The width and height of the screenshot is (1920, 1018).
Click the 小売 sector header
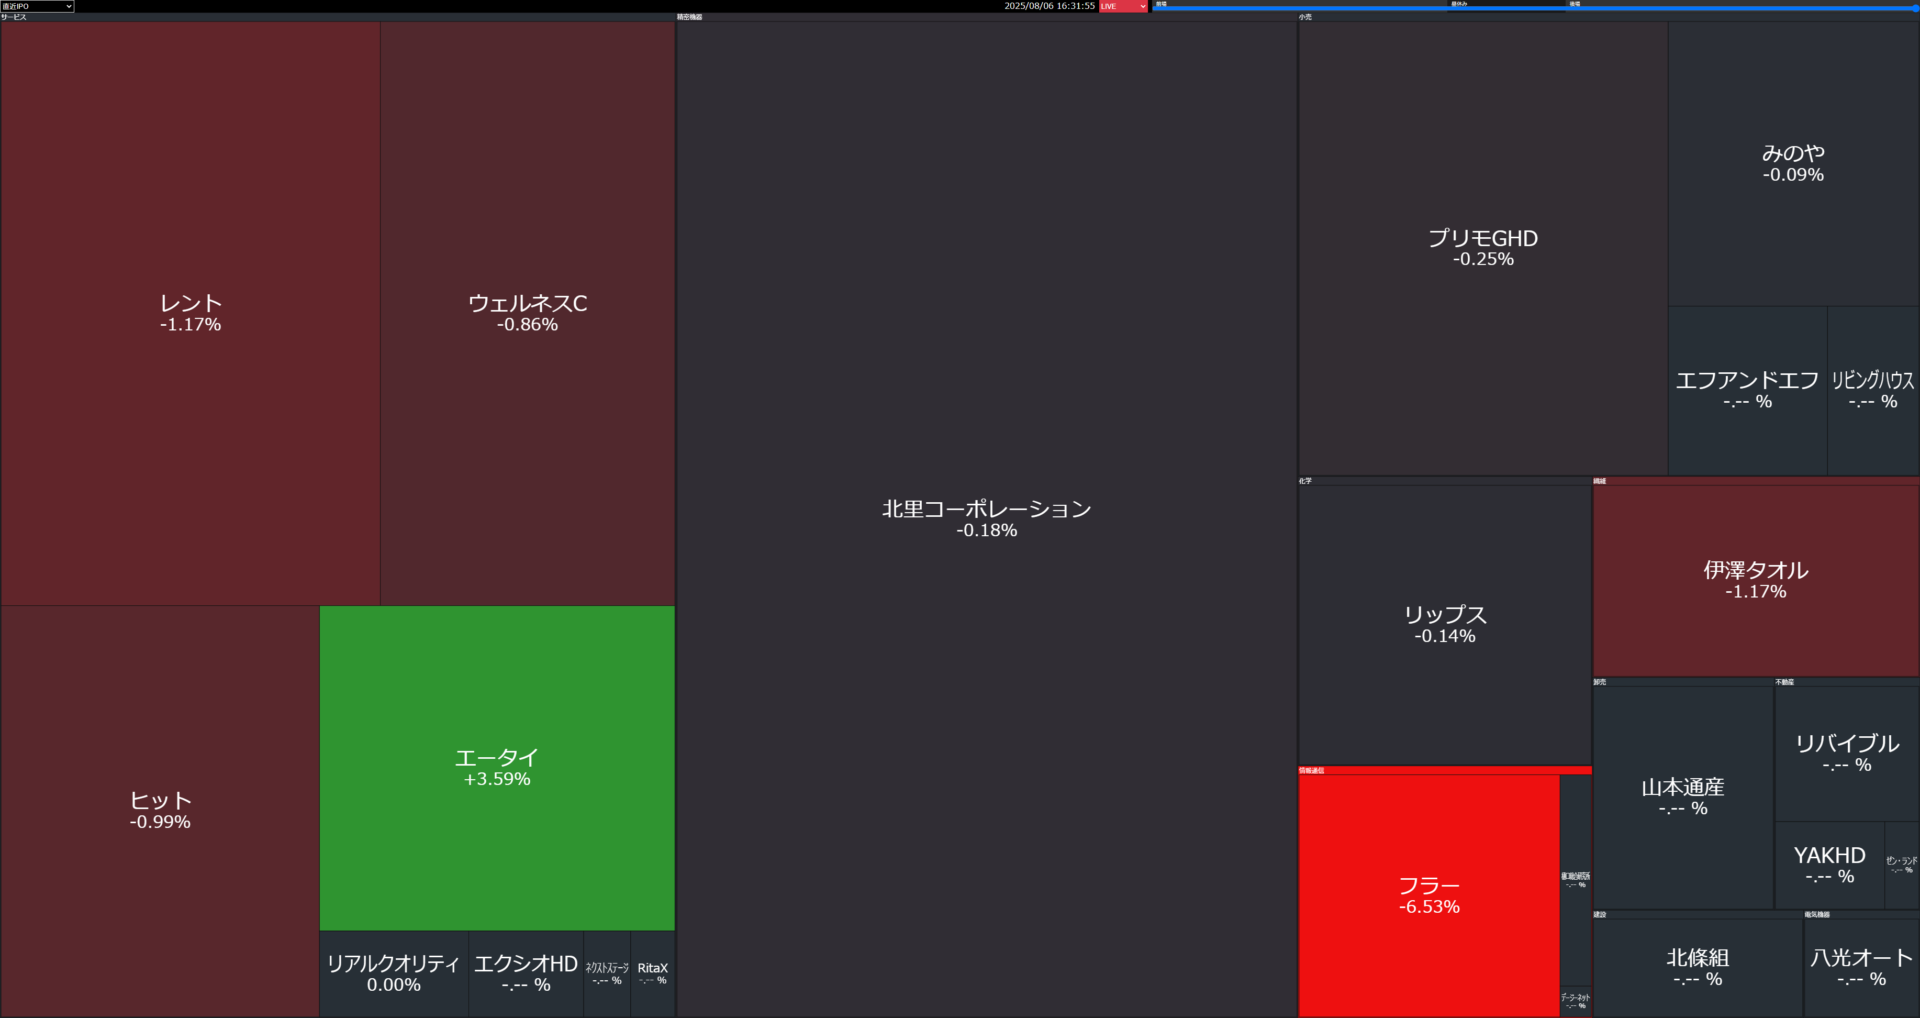tap(1609, 17)
